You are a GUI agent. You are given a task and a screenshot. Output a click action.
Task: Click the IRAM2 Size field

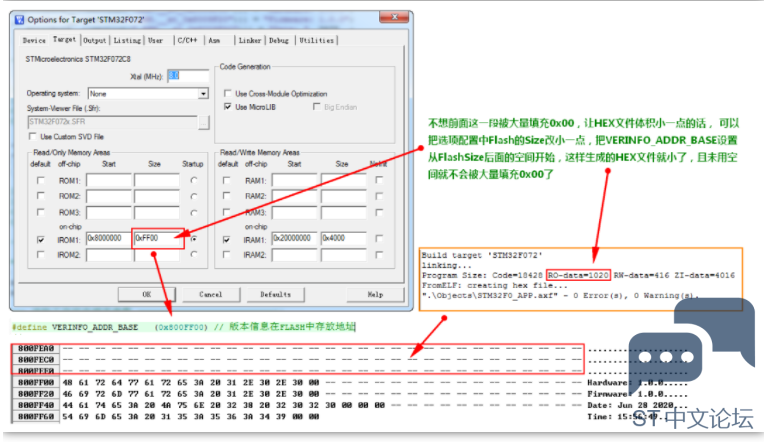pyautogui.click(x=343, y=254)
